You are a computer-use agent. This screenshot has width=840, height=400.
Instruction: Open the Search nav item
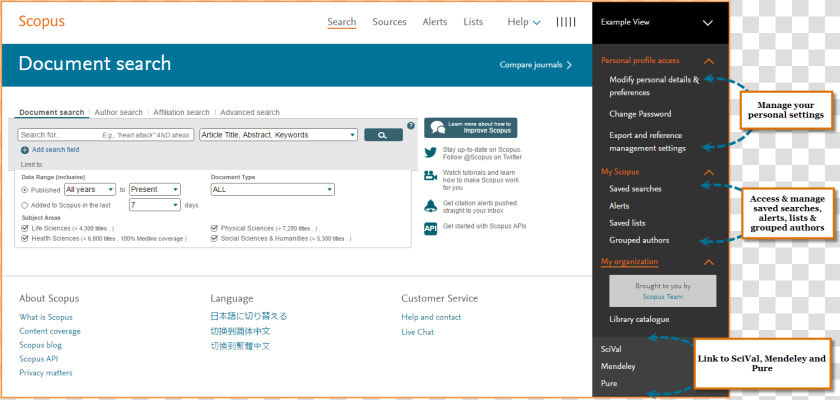[342, 22]
